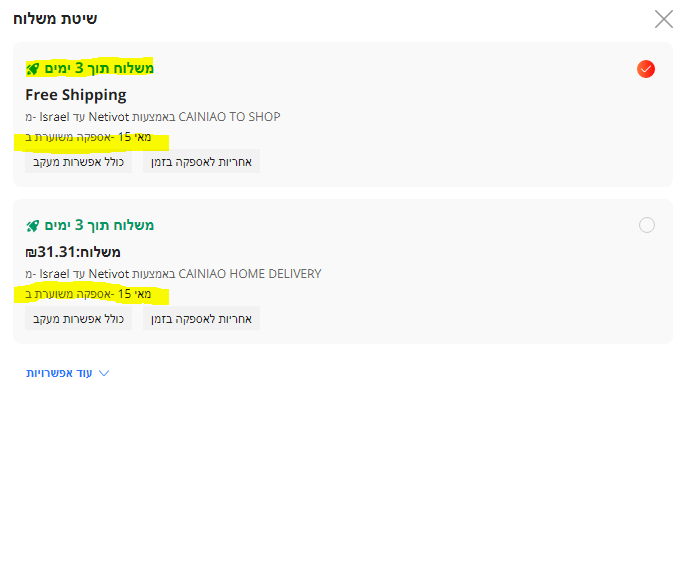This screenshot has width=680, height=564.
Task: Click the rocket icon in Free Shipping option
Action: (x=32, y=69)
